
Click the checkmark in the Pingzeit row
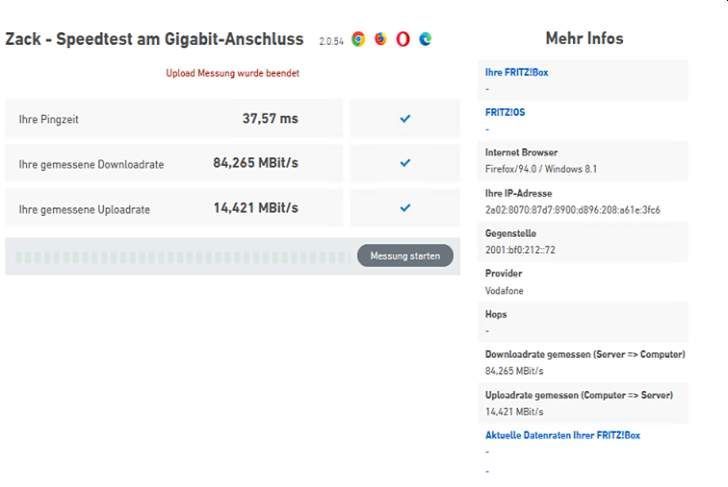[x=405, y=119]
